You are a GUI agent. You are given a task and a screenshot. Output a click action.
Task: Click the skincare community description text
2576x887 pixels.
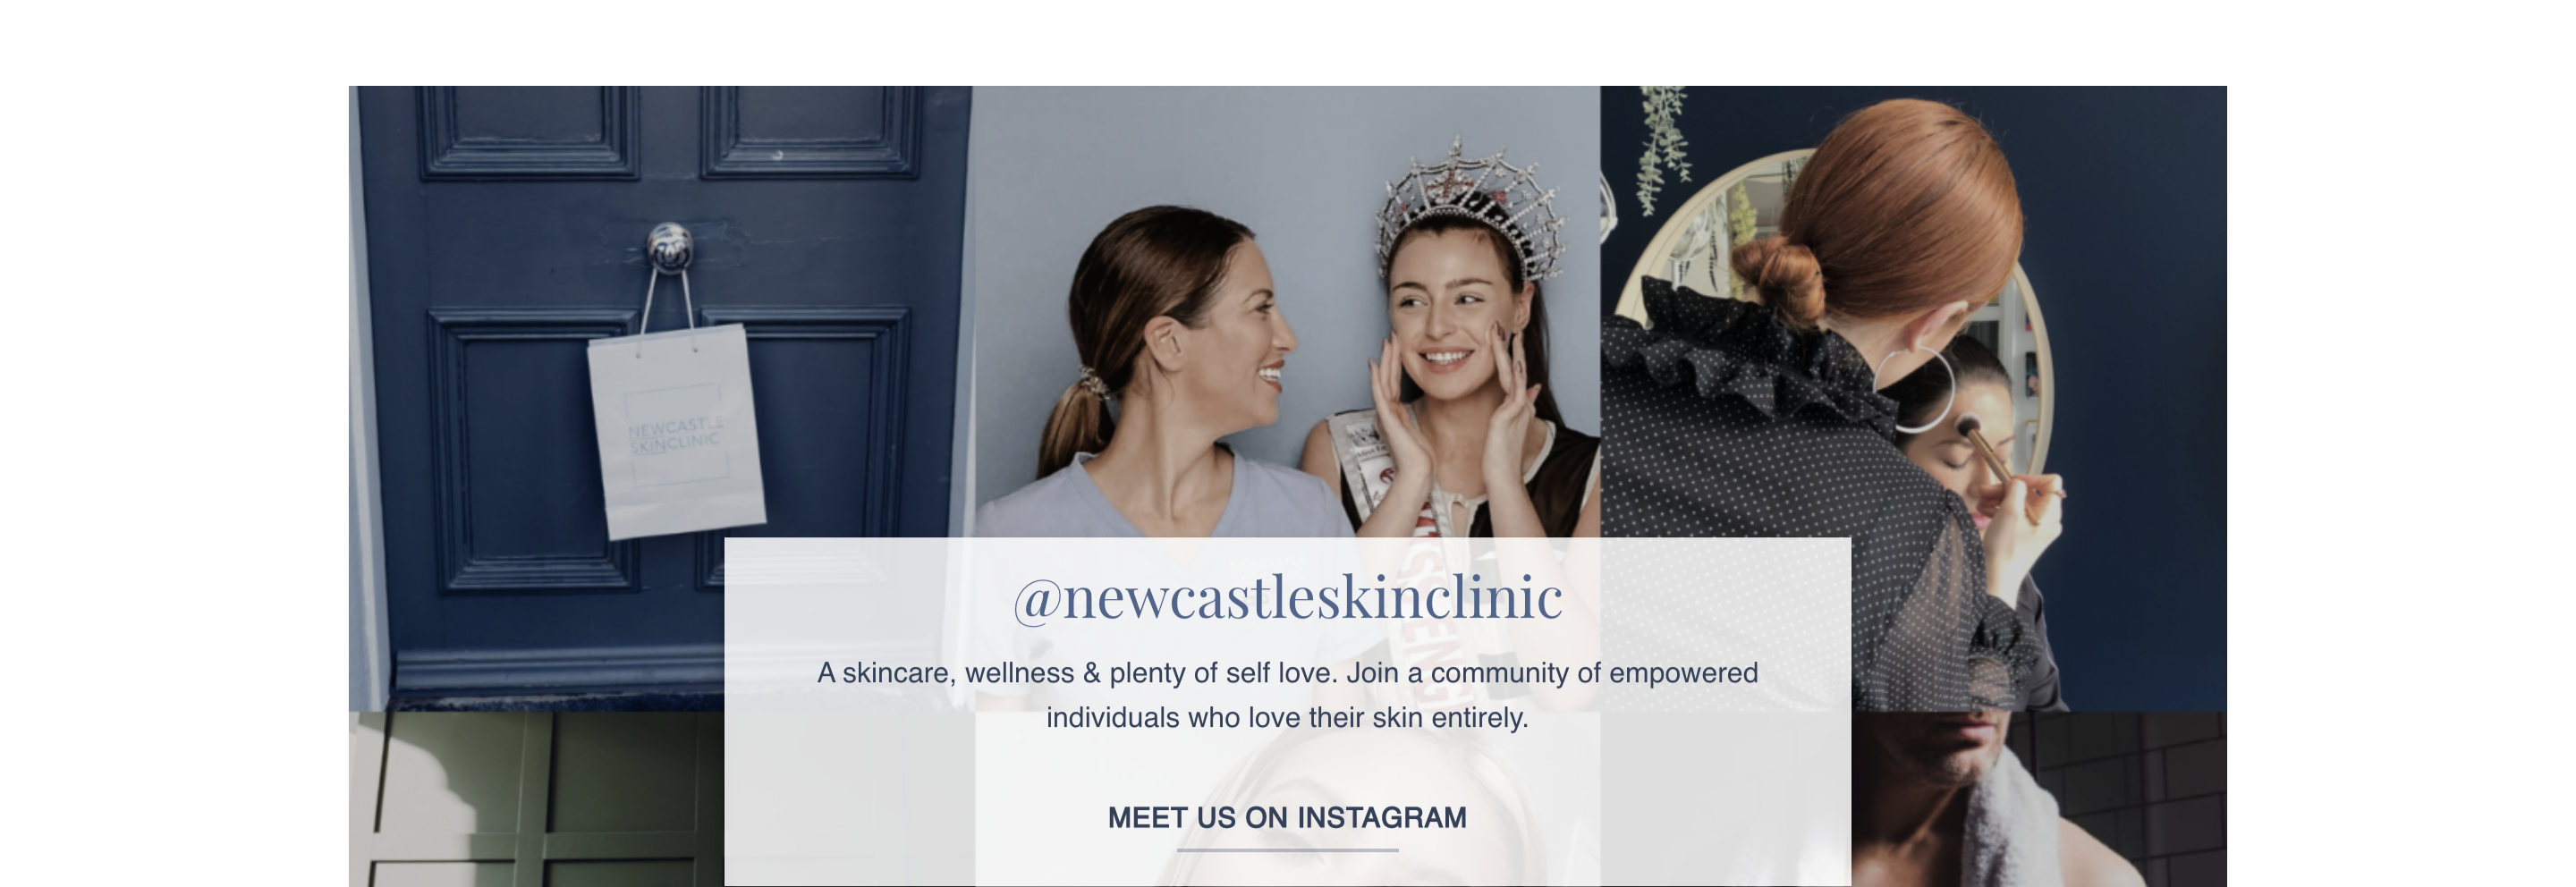click(x=1287, y=695)
